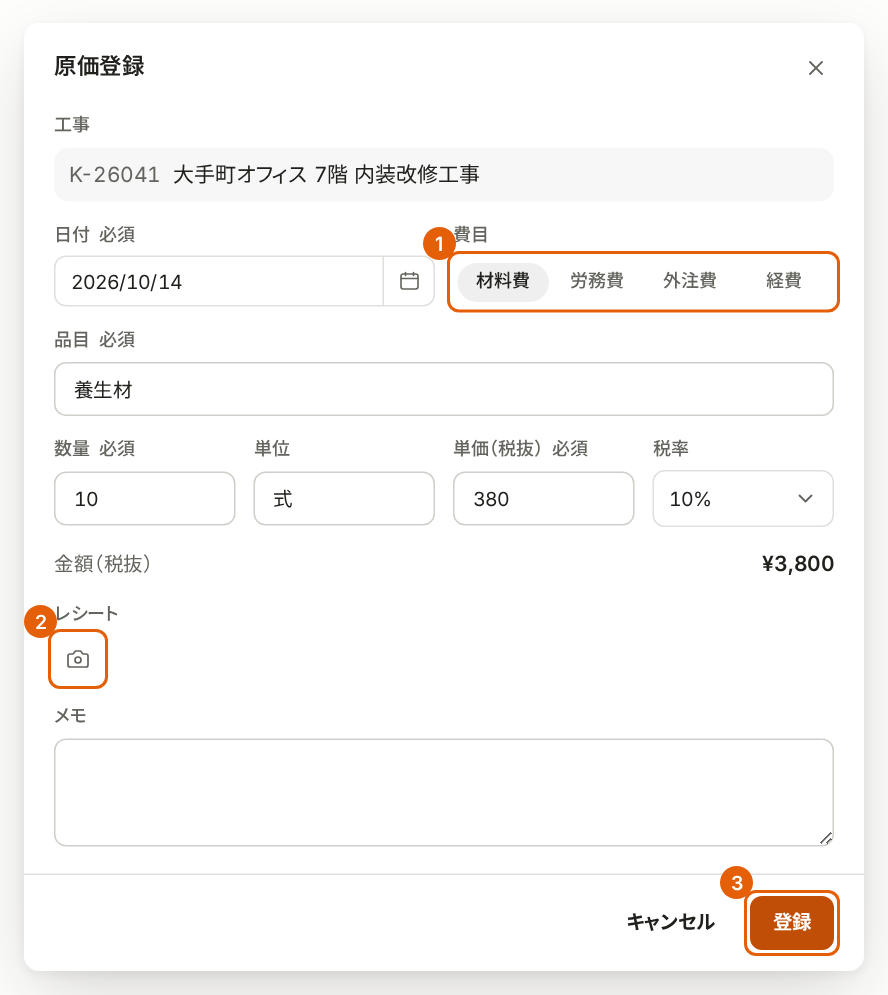Open the calendar date picker icon
888x995 pixels.
pos(409,281)
